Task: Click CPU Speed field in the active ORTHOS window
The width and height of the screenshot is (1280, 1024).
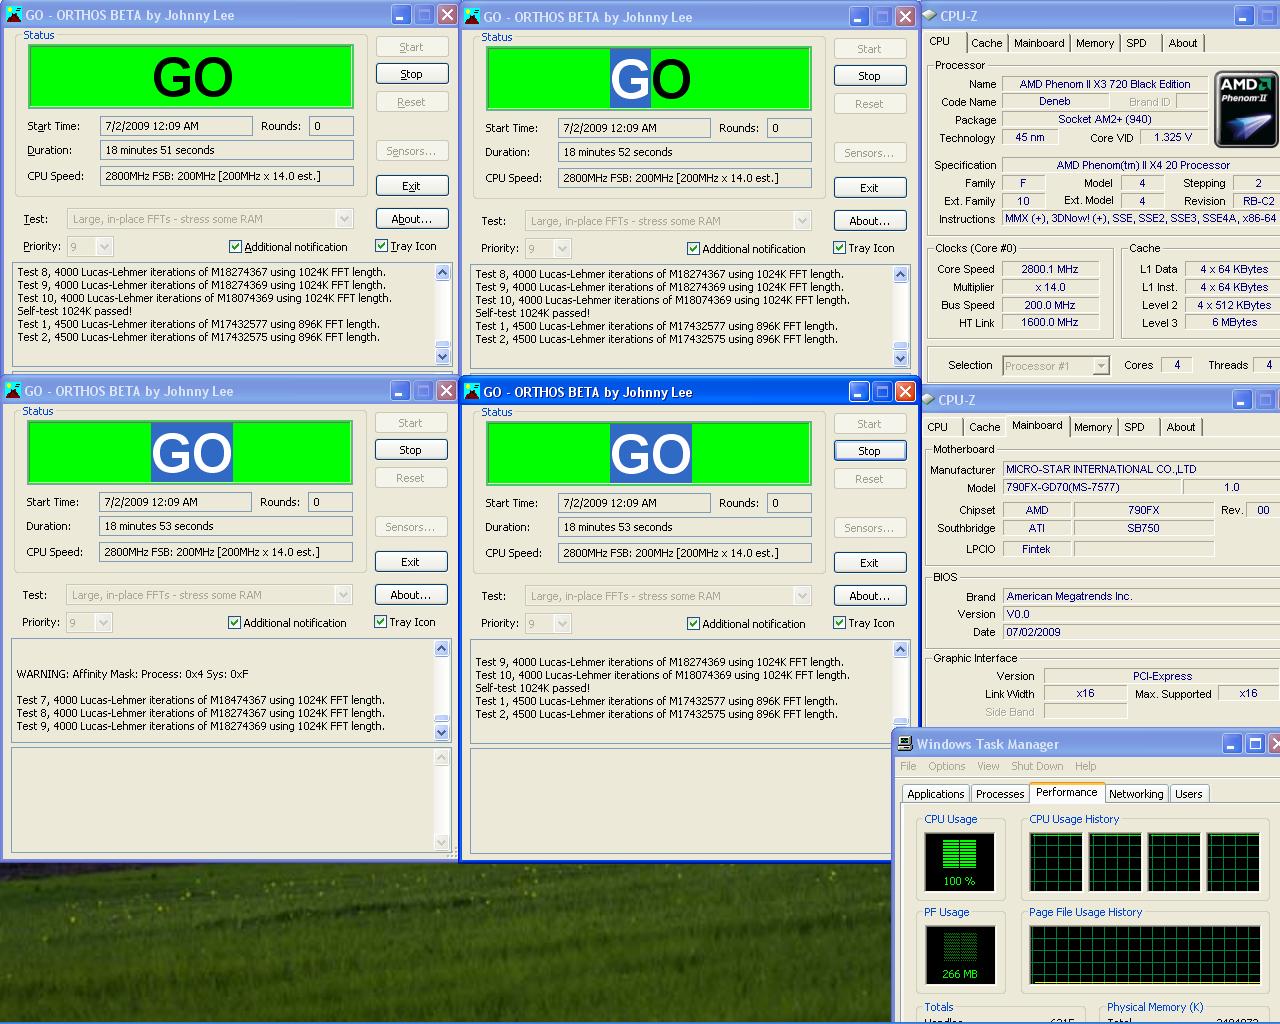Action: click(x=685, y=553)
